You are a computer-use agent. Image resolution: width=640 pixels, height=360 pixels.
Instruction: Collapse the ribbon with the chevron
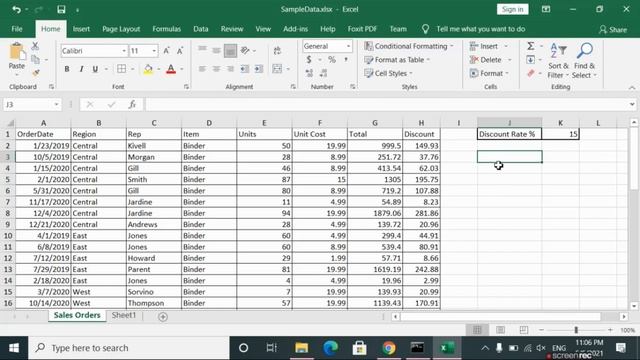click(x=632, y=87)
